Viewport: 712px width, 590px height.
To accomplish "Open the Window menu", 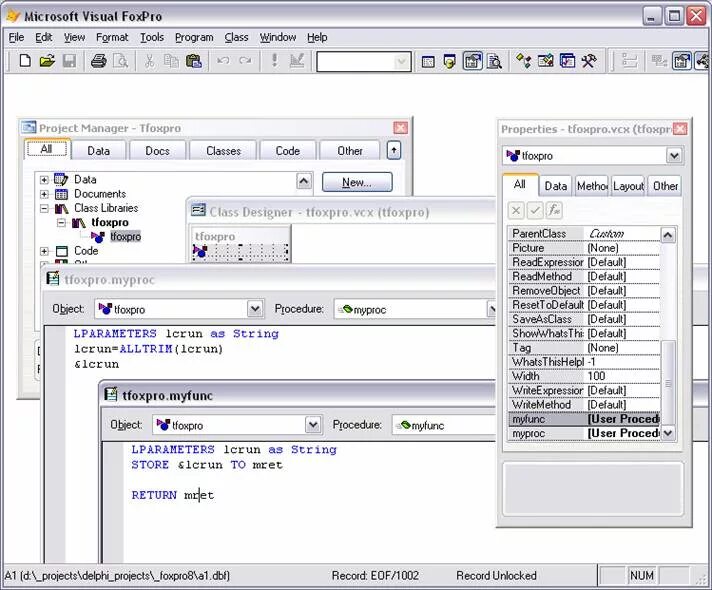I will [x=277, y=37].
